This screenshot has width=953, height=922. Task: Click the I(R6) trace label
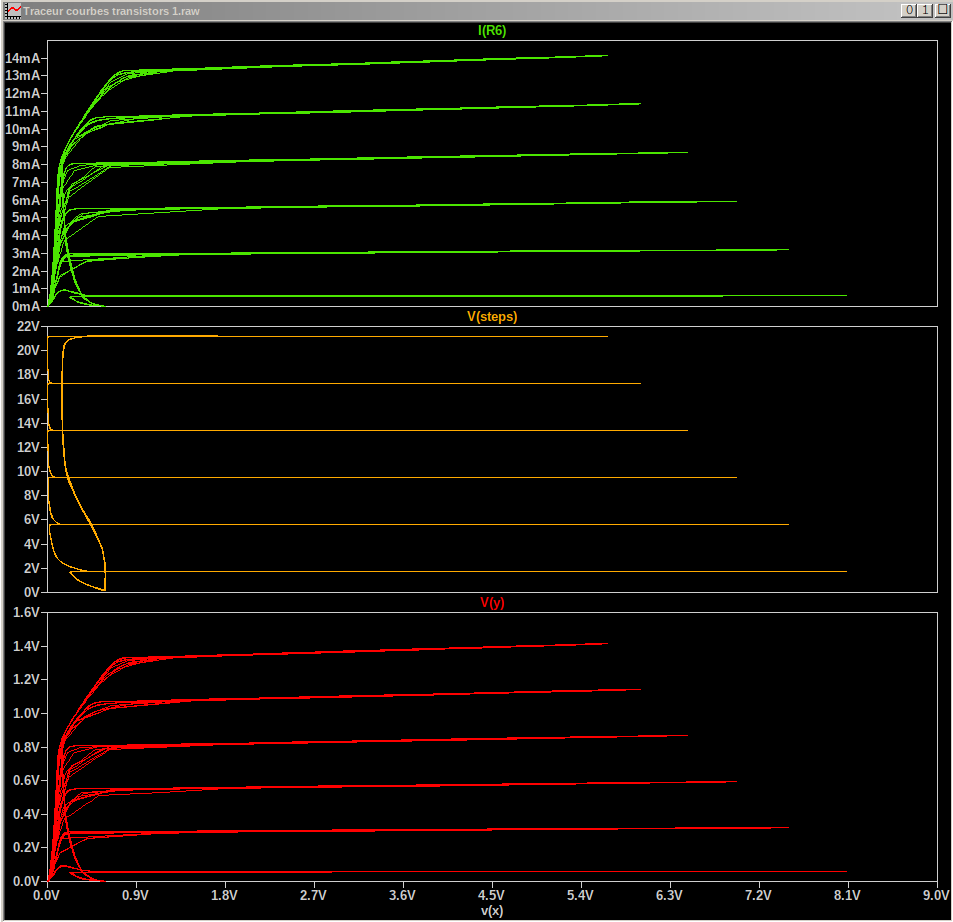coord(492,30)
